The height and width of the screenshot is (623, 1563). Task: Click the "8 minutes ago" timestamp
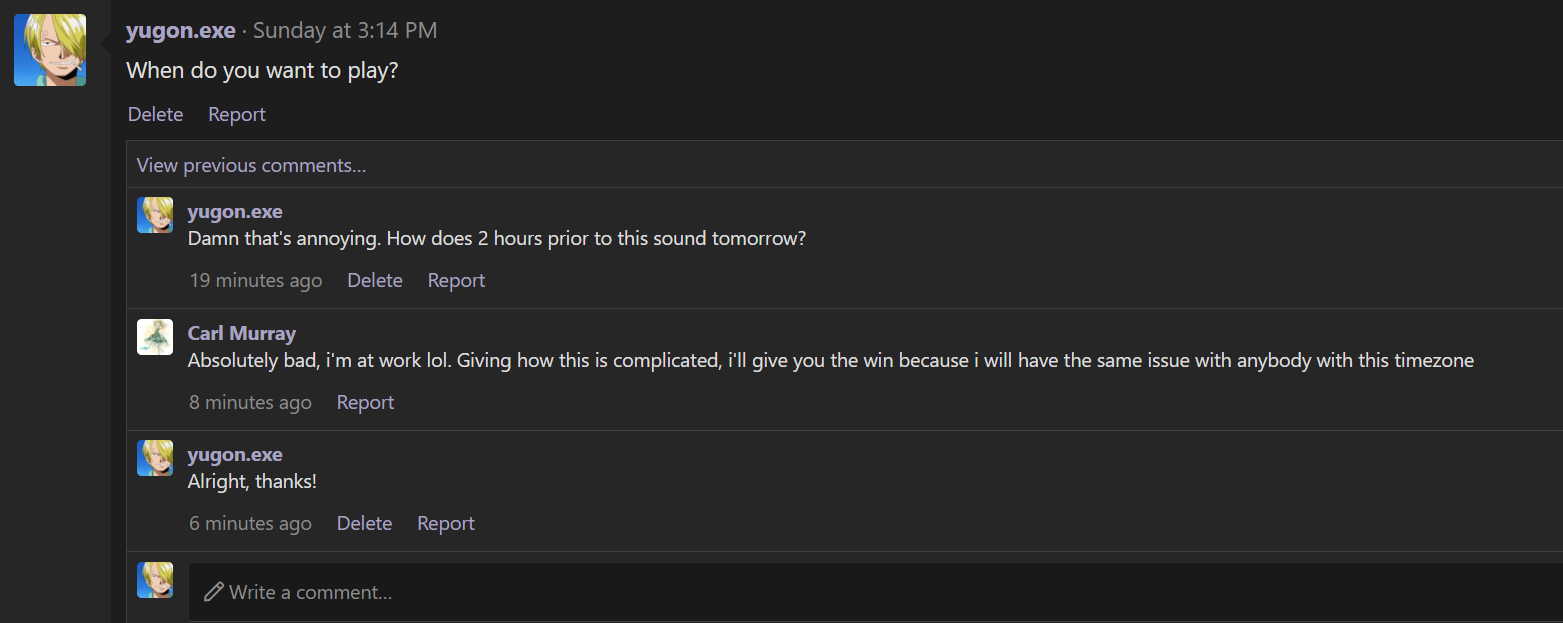coord(250,402)
